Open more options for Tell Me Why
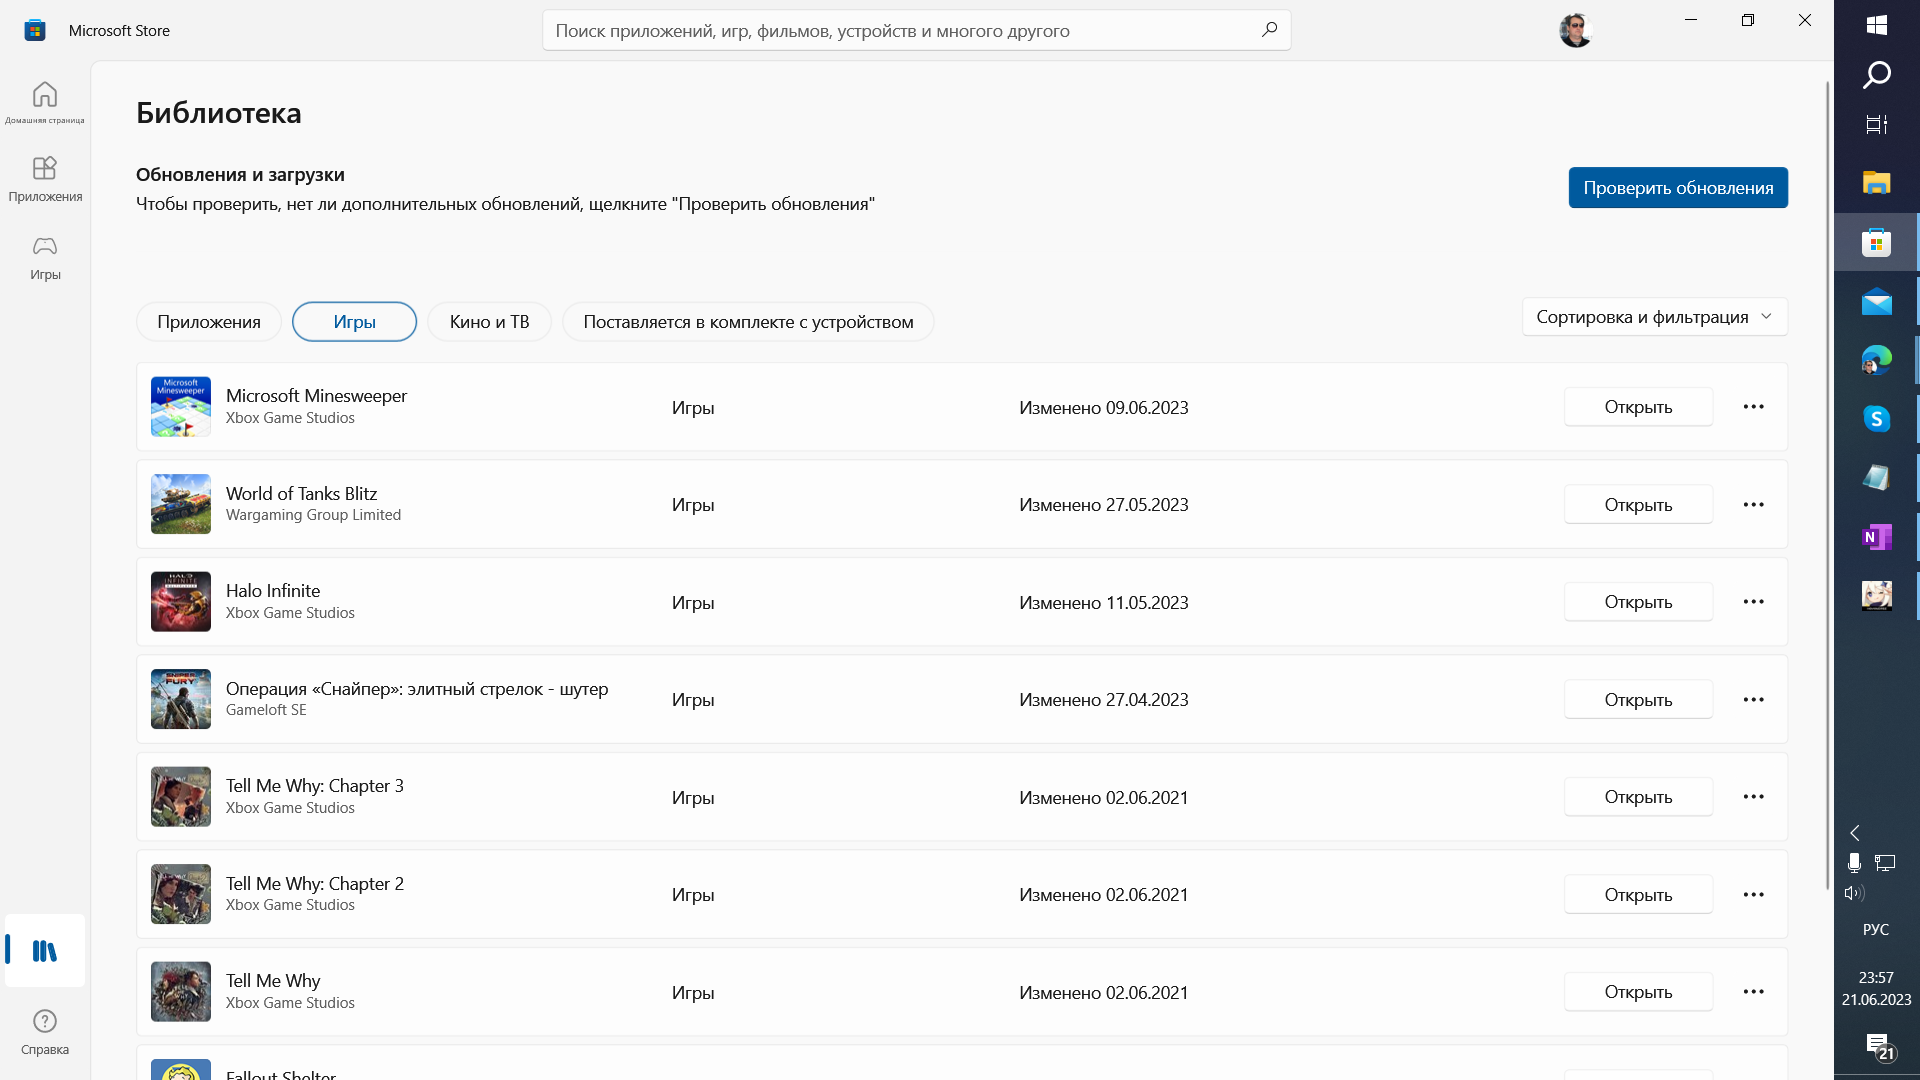 click(1753, 992)
